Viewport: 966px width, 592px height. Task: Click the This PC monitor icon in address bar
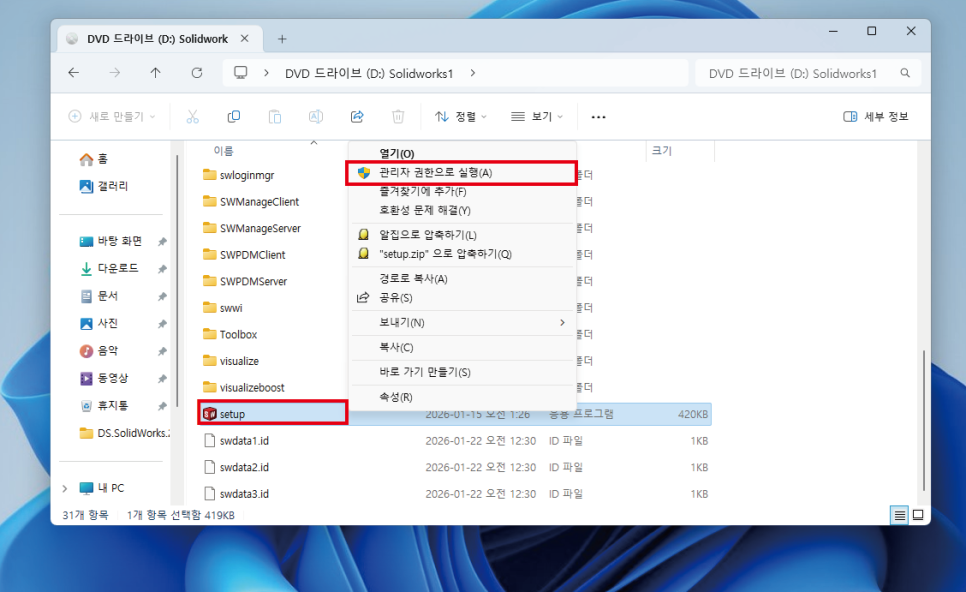click(x=241, y=73)
